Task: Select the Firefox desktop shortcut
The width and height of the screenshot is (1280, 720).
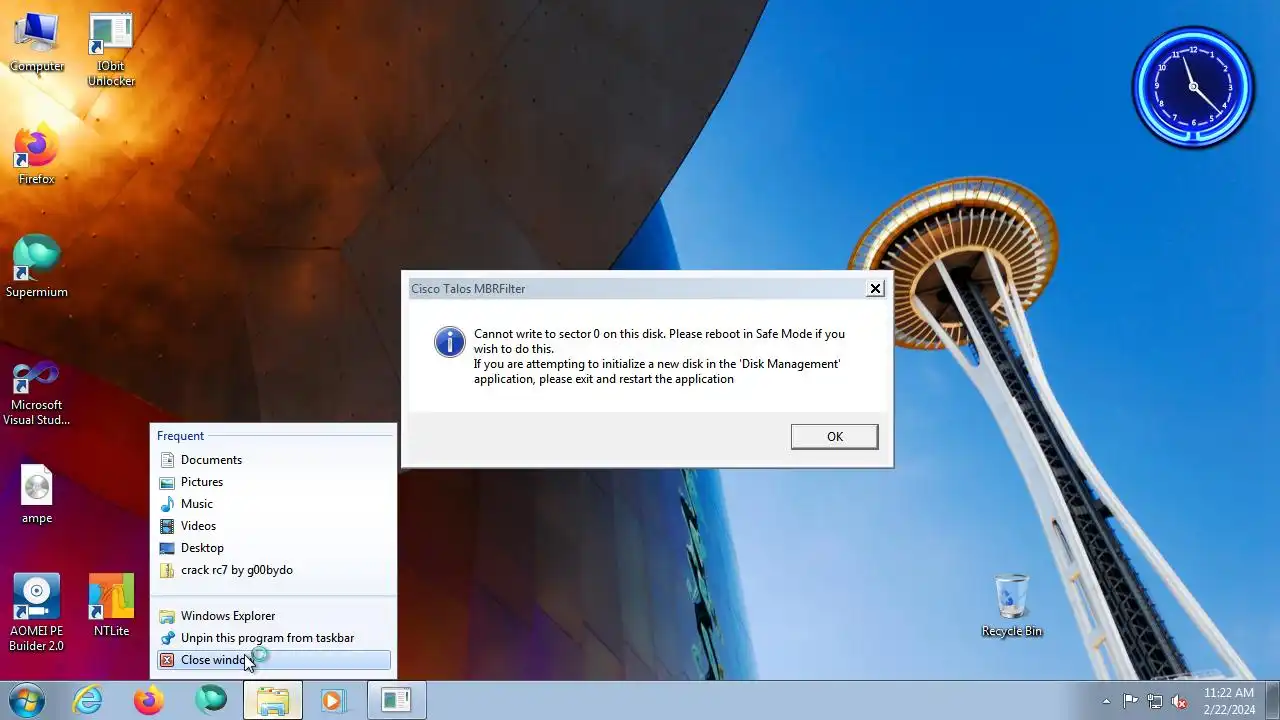Action: click(x=37, y=155)
